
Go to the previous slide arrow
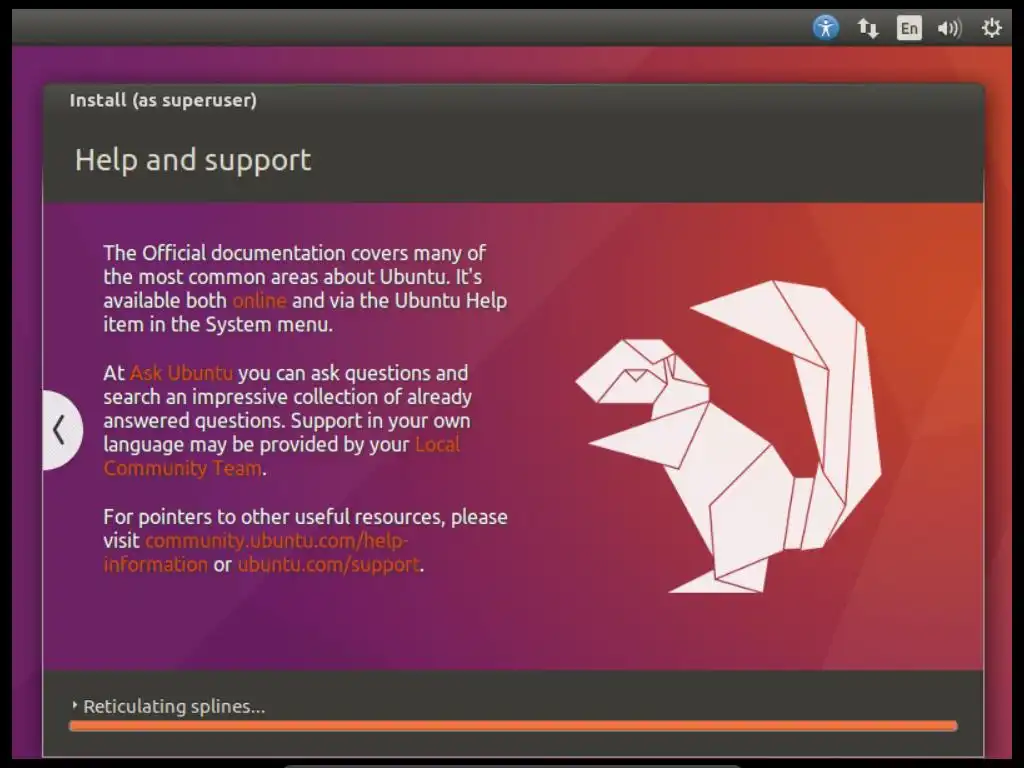[x=61, y=430]
